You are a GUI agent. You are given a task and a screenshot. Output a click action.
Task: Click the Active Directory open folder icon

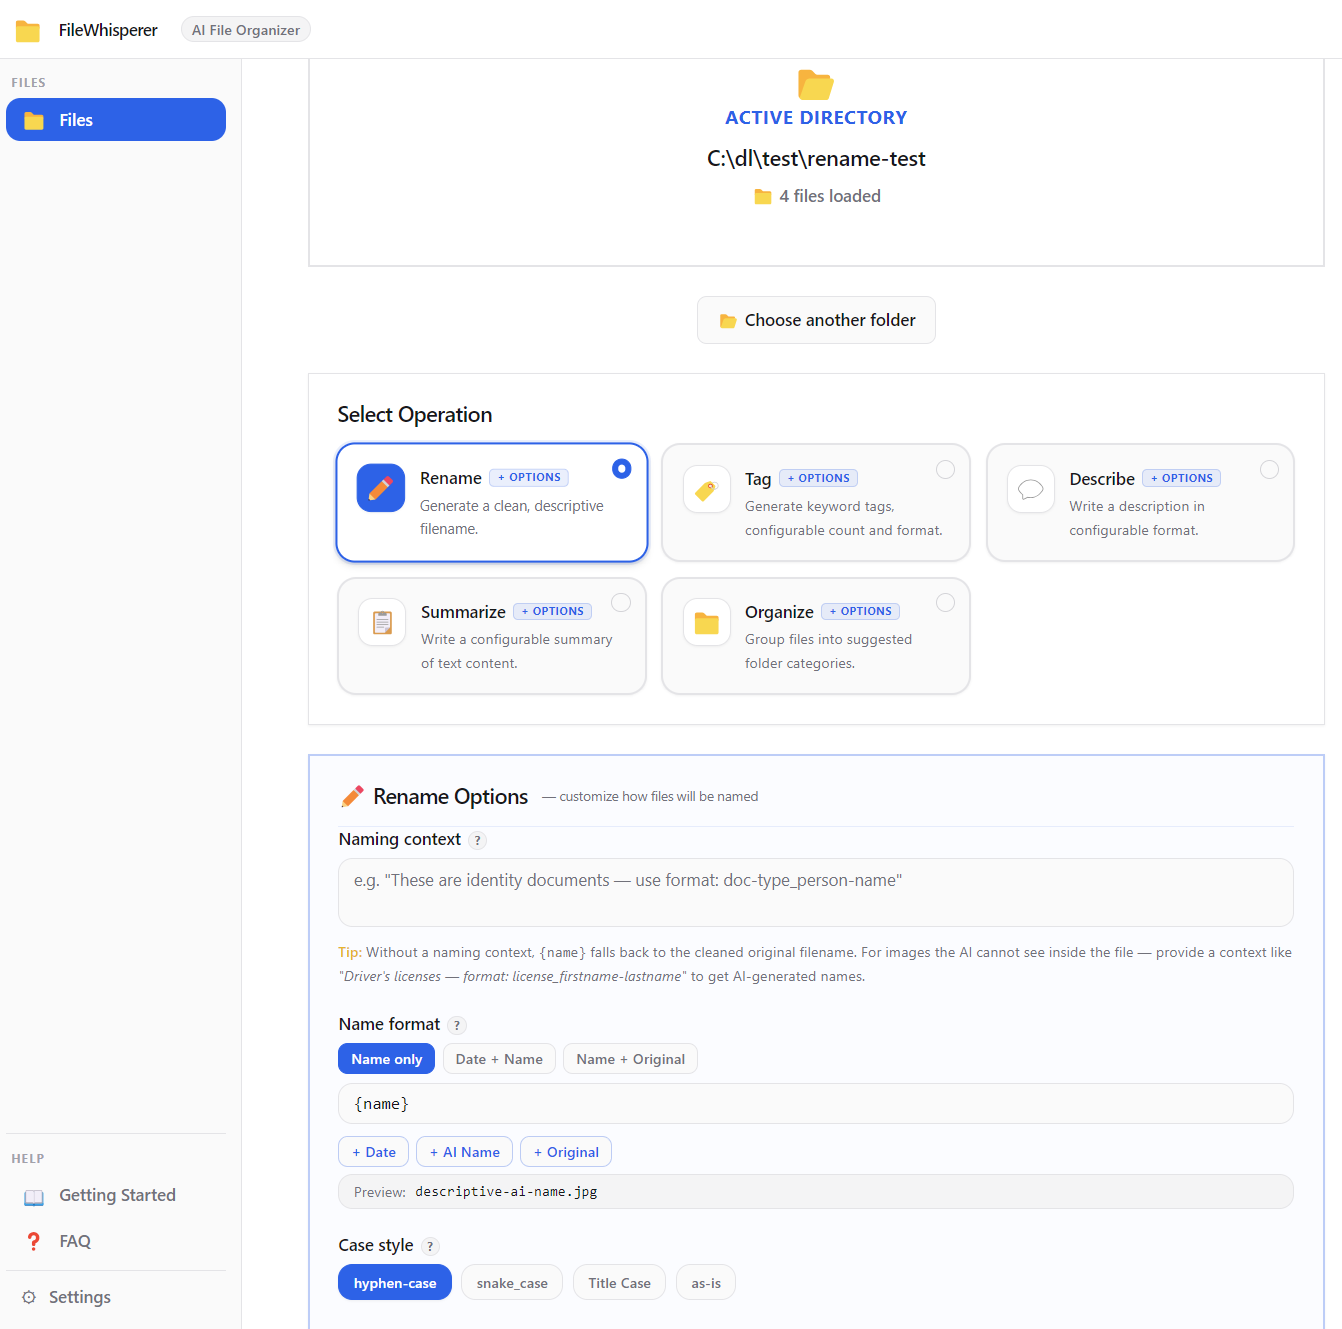(x=816, y=85)
